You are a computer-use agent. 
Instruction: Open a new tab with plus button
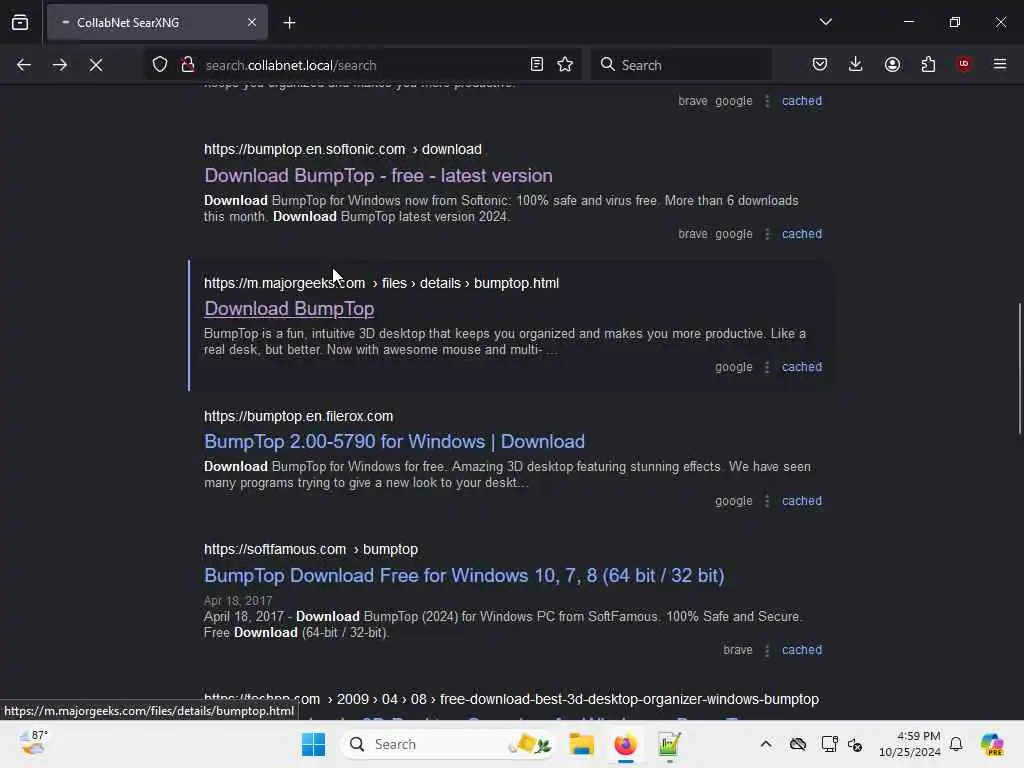pos(289,23)
